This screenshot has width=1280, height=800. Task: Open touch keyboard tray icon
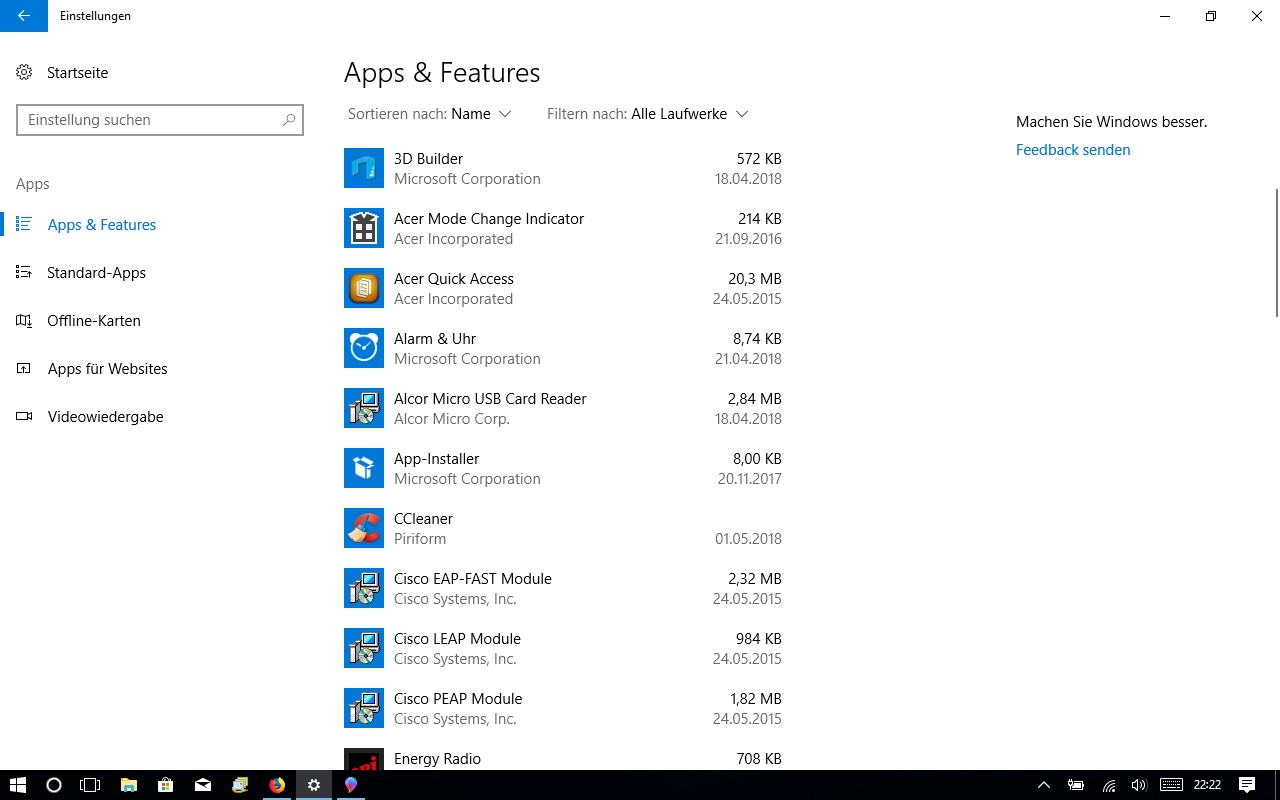click(1171, 785)
